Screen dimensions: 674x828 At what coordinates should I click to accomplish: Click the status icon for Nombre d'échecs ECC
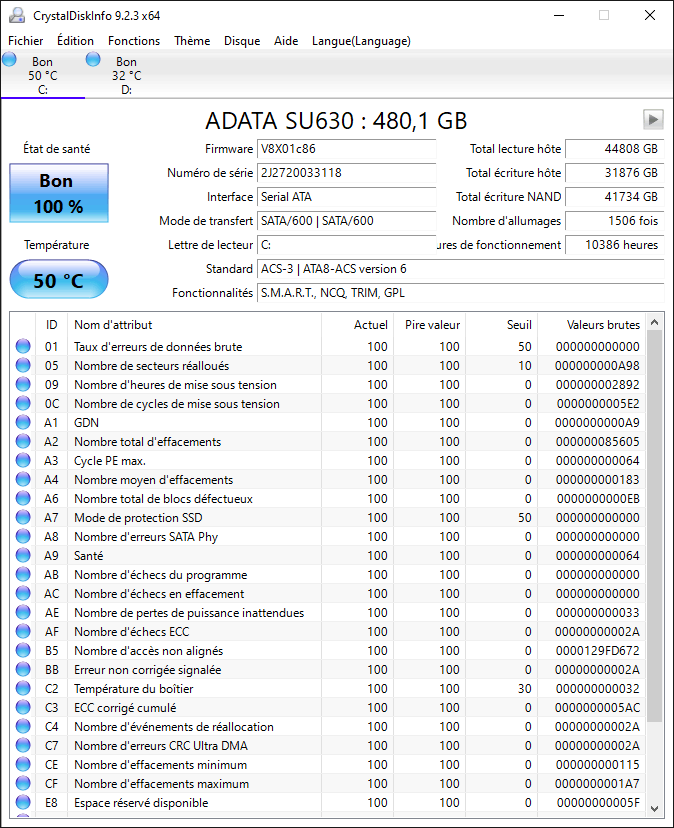23,631
